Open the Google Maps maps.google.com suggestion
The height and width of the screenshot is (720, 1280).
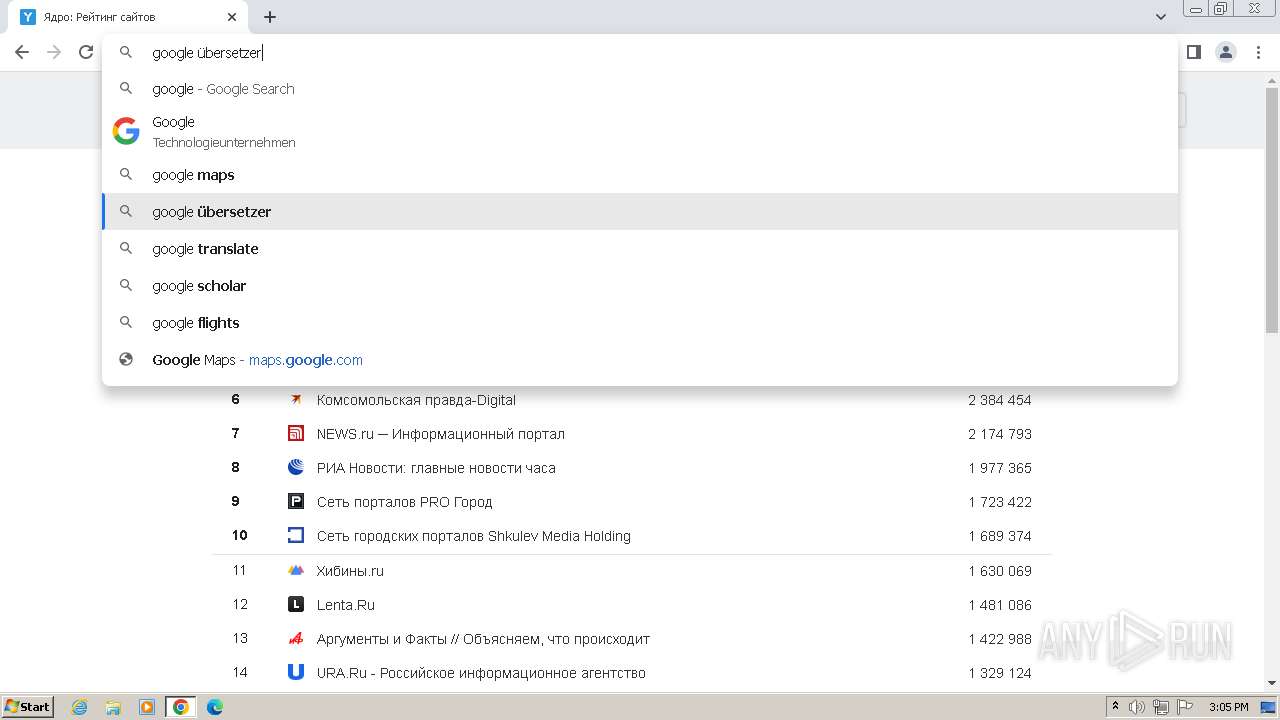click(x=640, y=360)
